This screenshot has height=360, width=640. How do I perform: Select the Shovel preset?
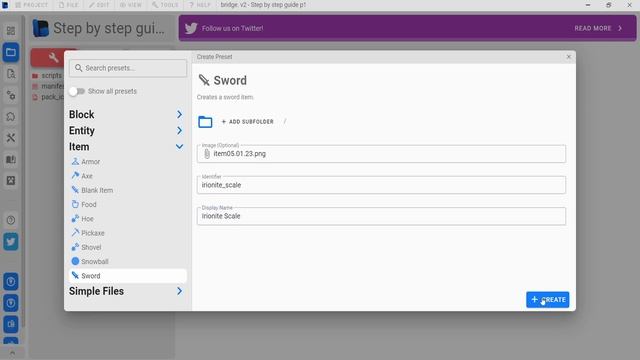click(x=127, y=247)
